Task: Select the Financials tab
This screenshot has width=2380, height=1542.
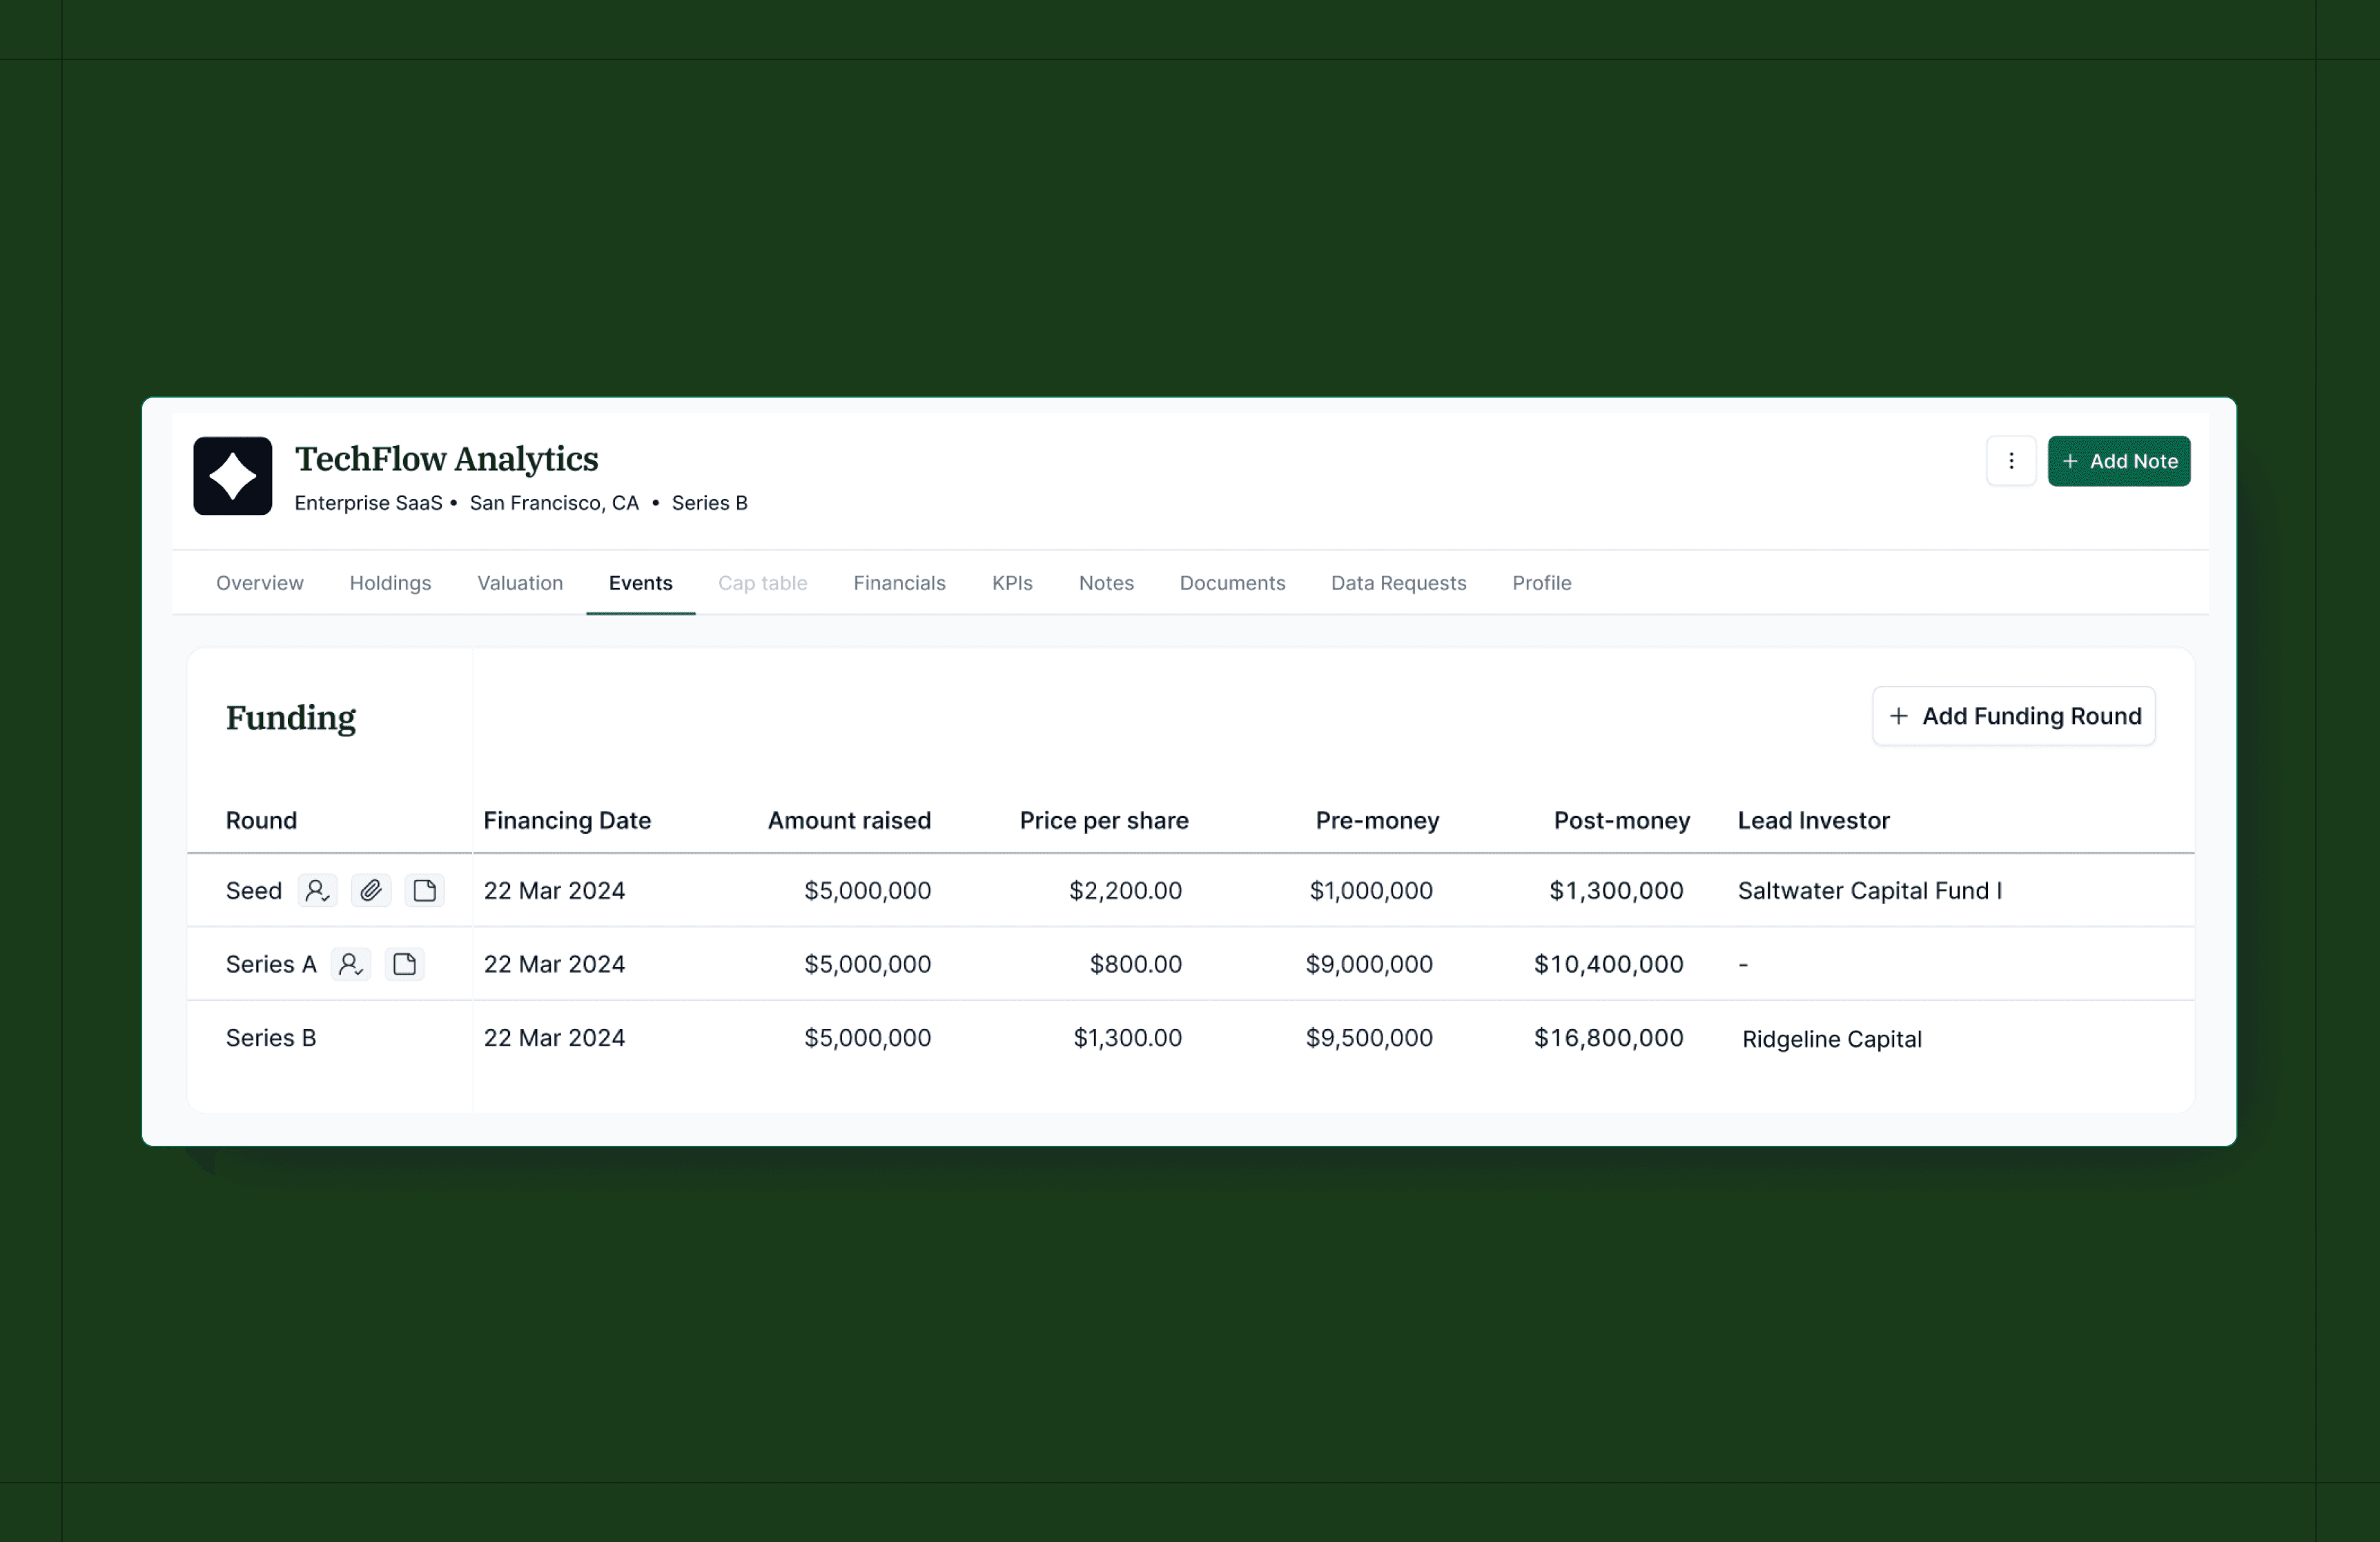Action: coord(898,583)
